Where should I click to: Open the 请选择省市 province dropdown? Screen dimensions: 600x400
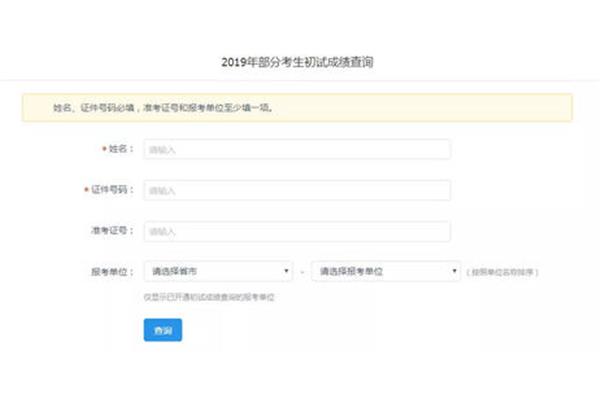tap(218, 271)
